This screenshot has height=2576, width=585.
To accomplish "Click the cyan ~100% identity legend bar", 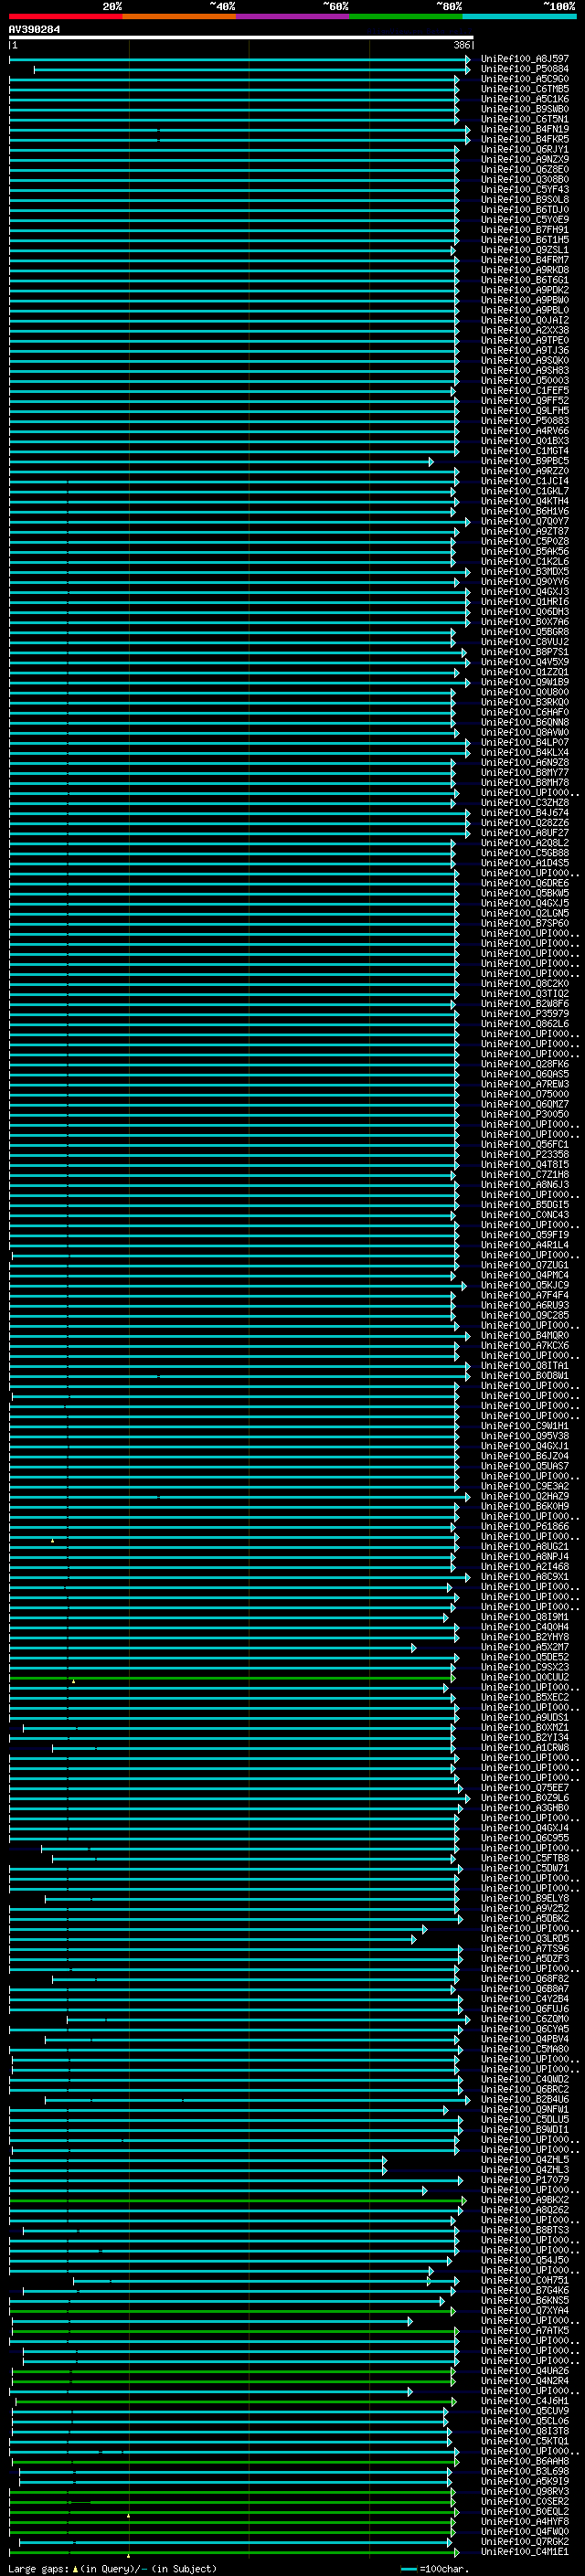I will tap(520, 16).
